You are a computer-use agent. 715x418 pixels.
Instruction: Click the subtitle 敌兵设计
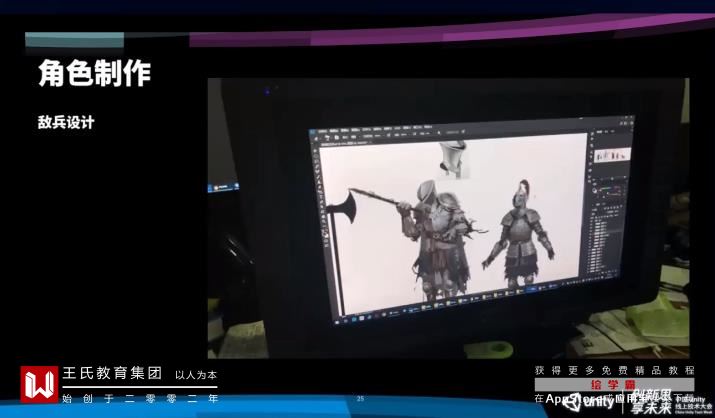tap(66, 122)
